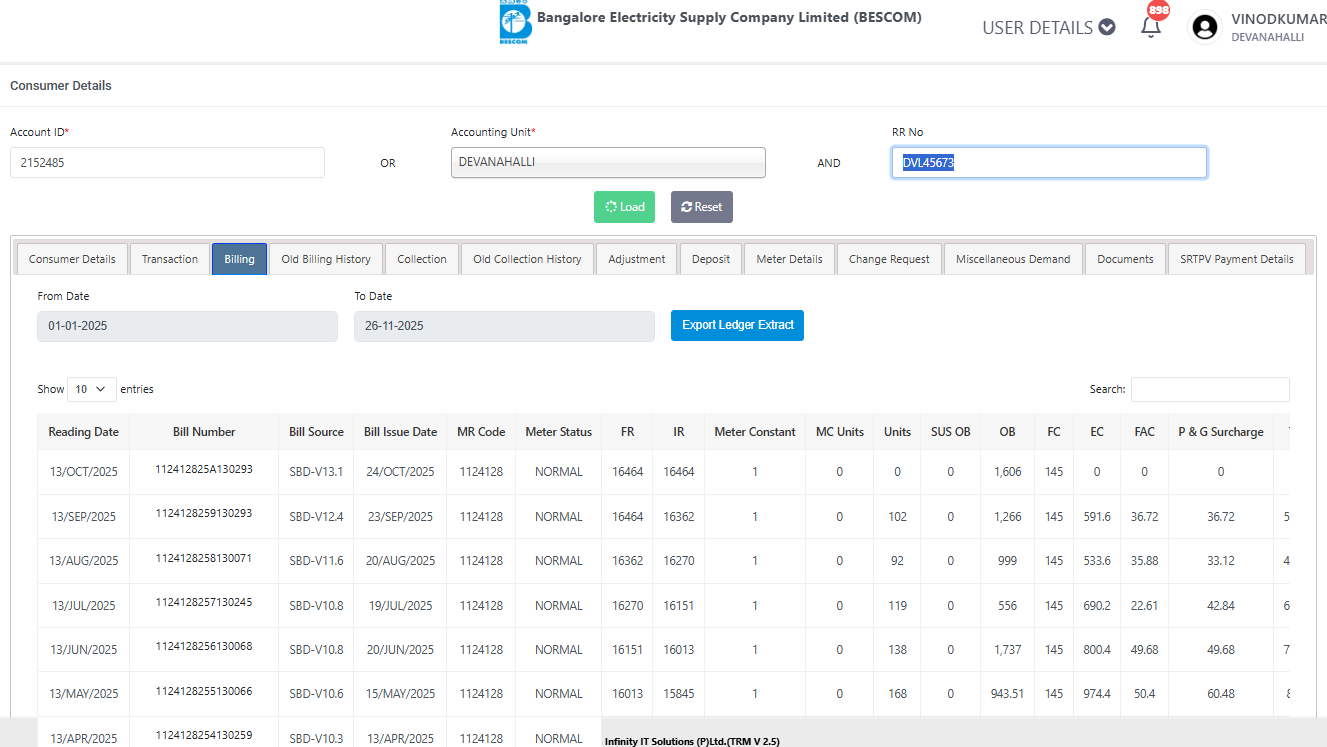Screen dimensions: 1327x747
Task: Select the Old Billing History tab
Action: pos(326,259)
